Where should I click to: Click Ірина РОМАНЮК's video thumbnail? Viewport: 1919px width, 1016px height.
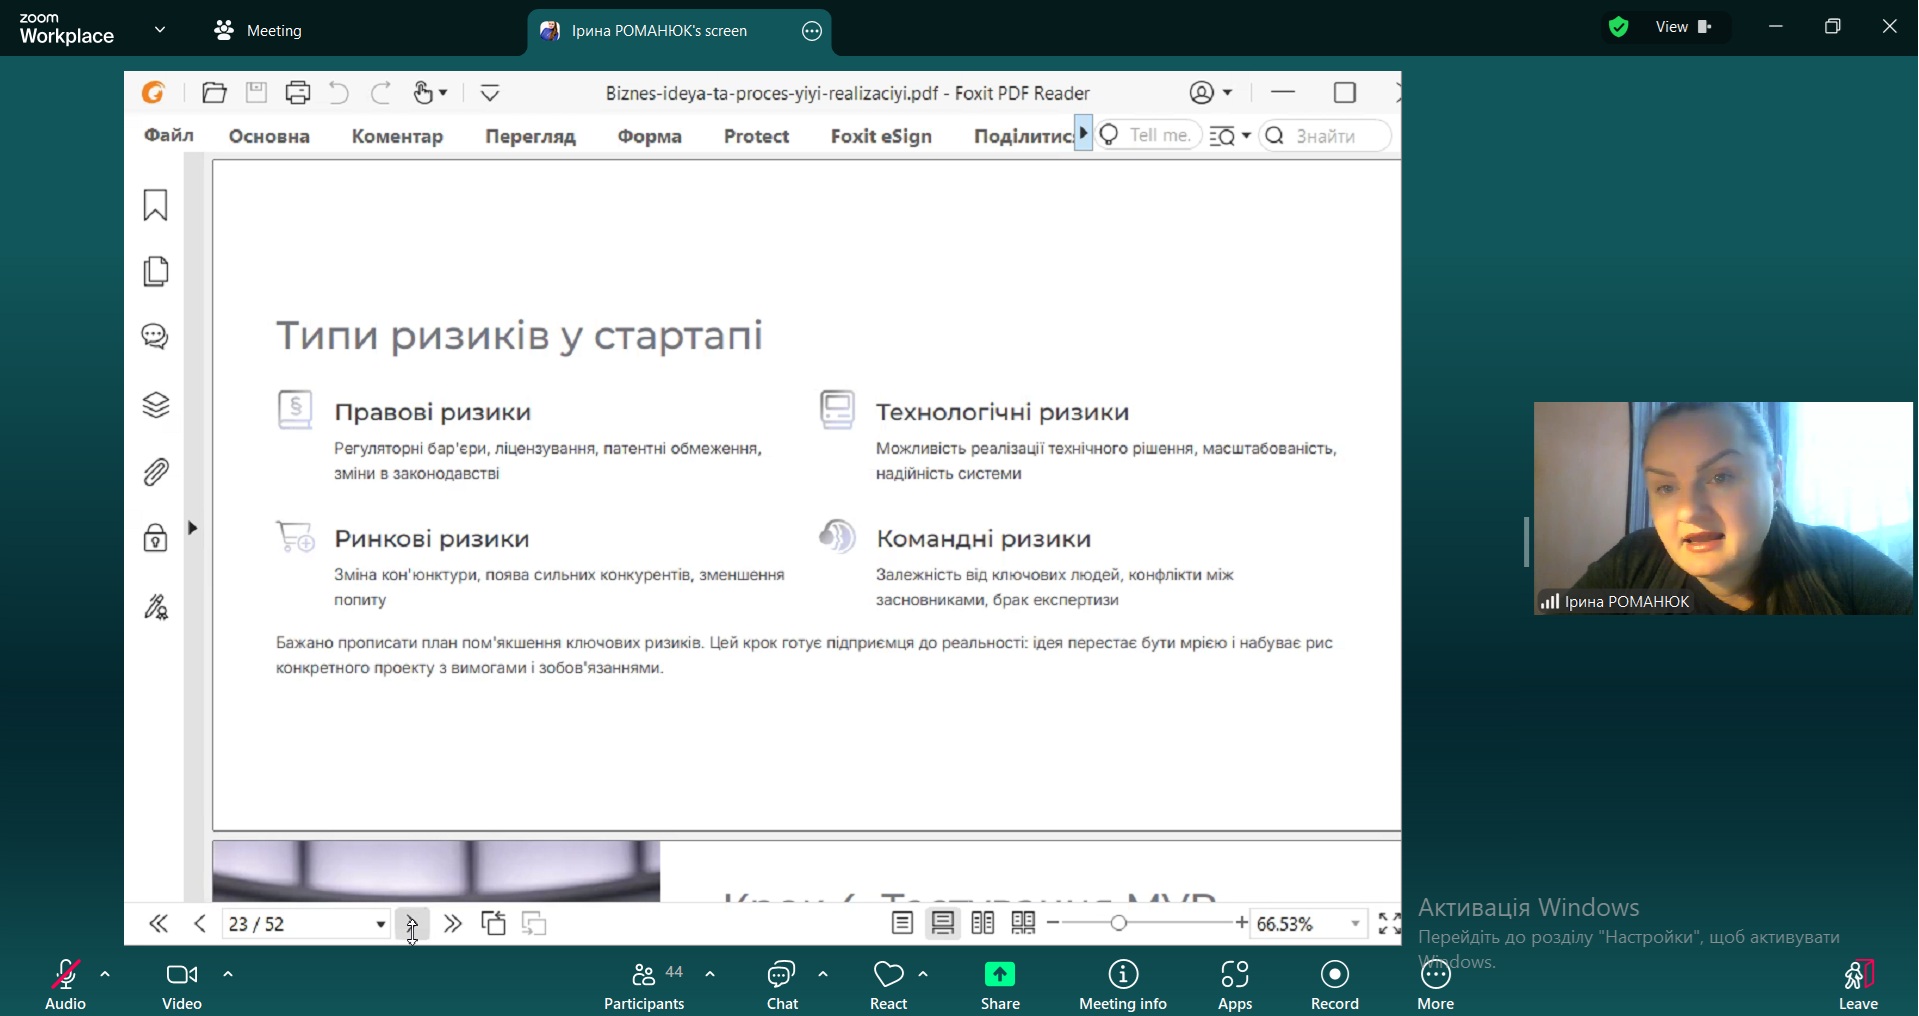point(1723,508)
